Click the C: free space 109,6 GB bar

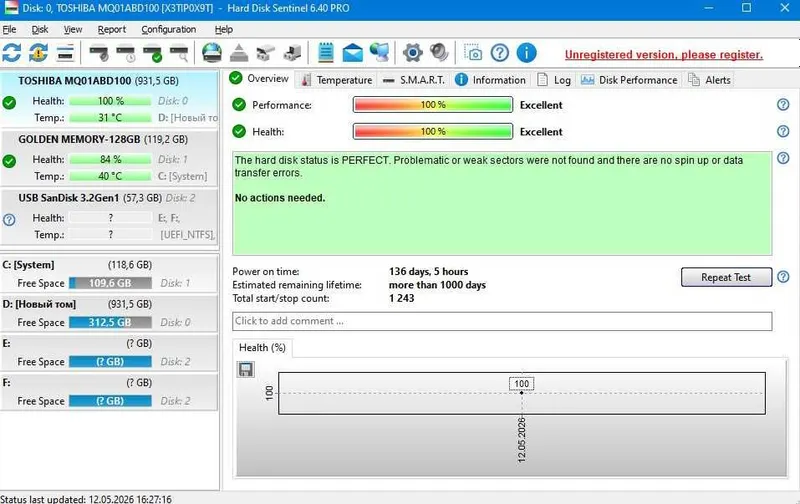coord(110,283)
